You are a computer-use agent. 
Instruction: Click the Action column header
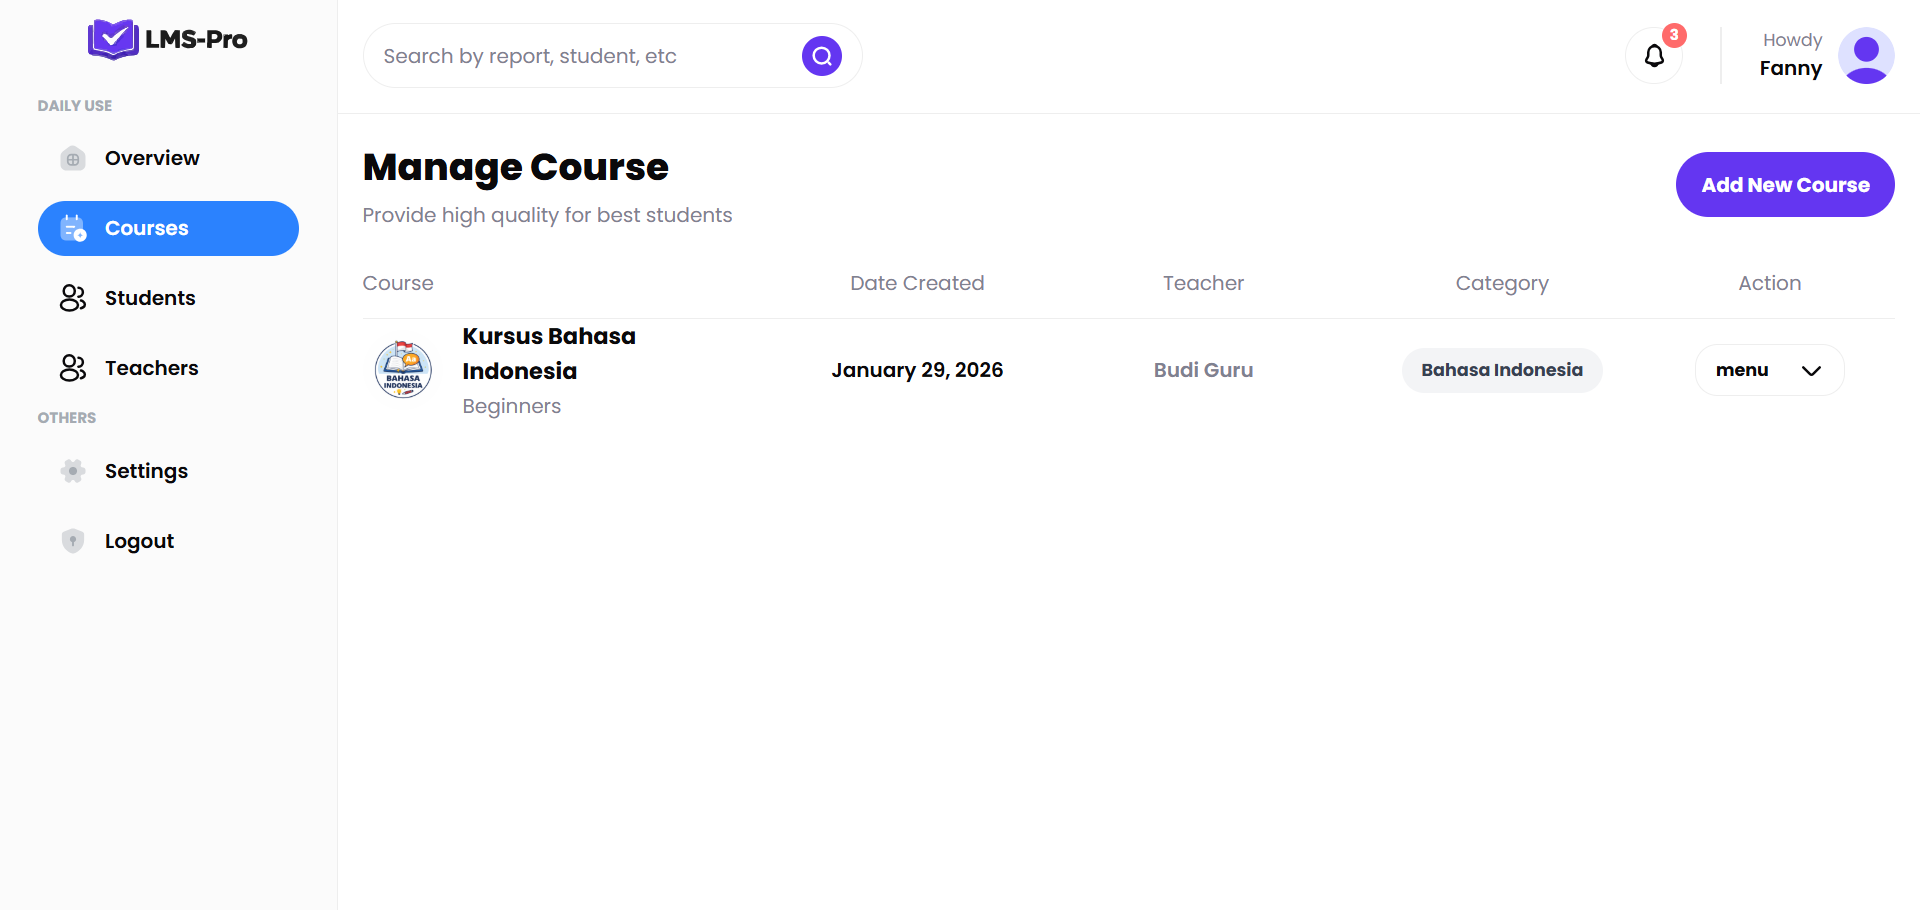tap(1769, 283)
